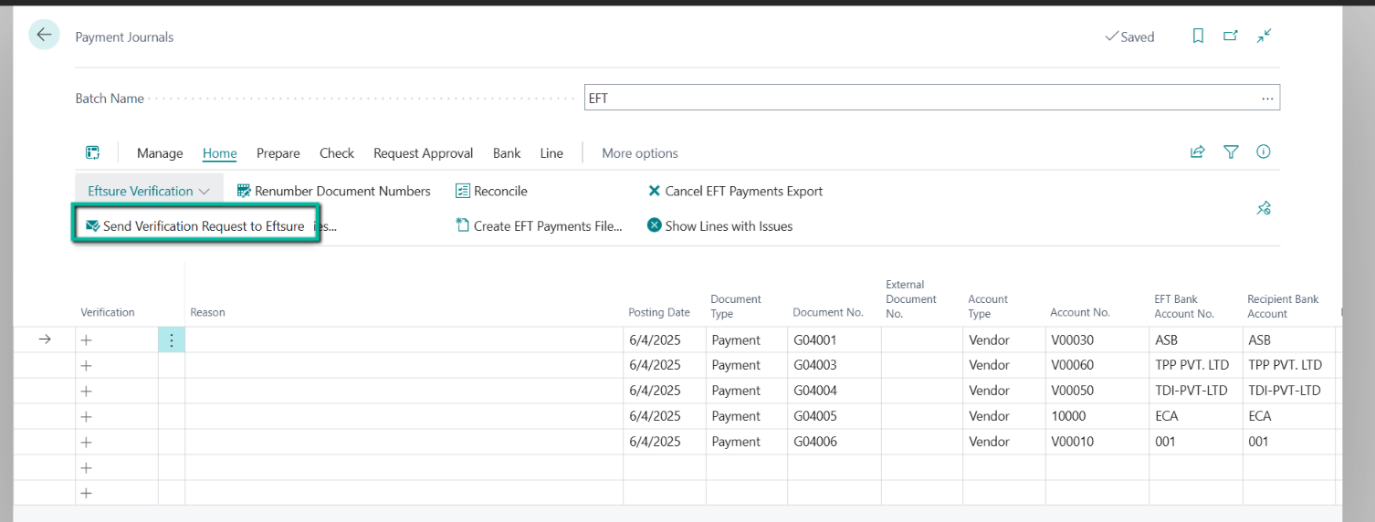
Task: Open page in new window icon
Action: pos(1231,36)
